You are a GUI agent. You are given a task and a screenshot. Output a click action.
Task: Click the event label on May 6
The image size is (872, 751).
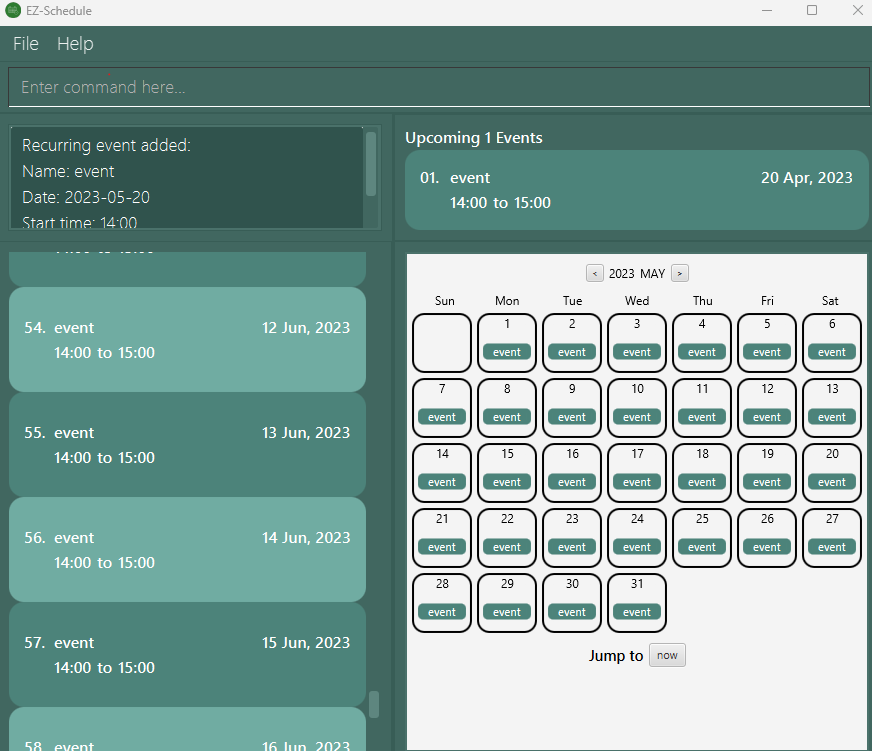click(x=832, y=352)
